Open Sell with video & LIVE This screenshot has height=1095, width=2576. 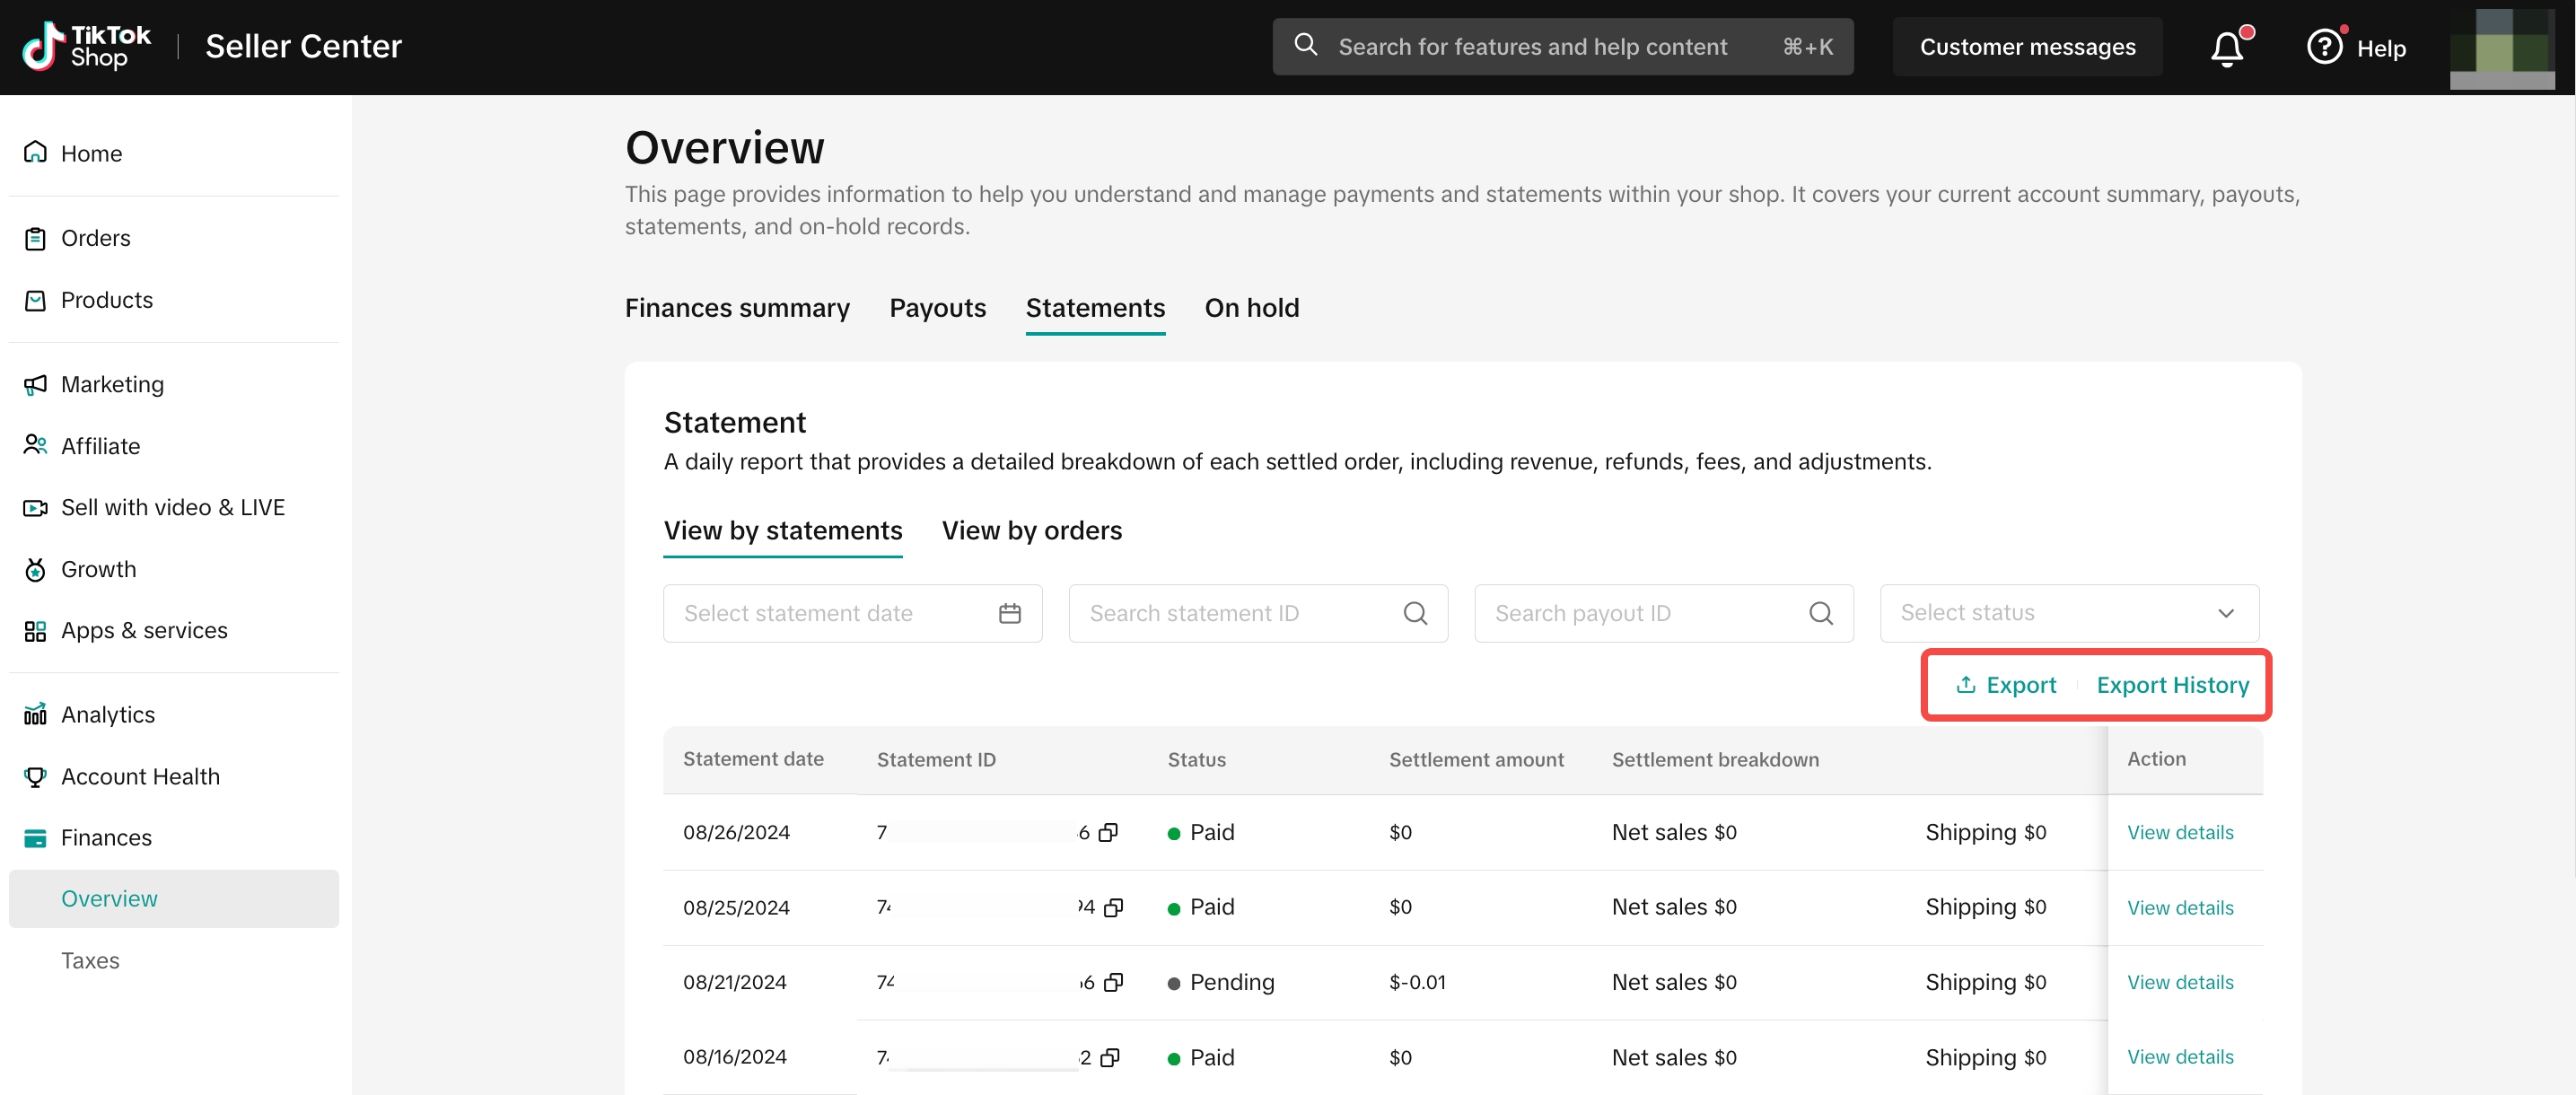[172, 507]
